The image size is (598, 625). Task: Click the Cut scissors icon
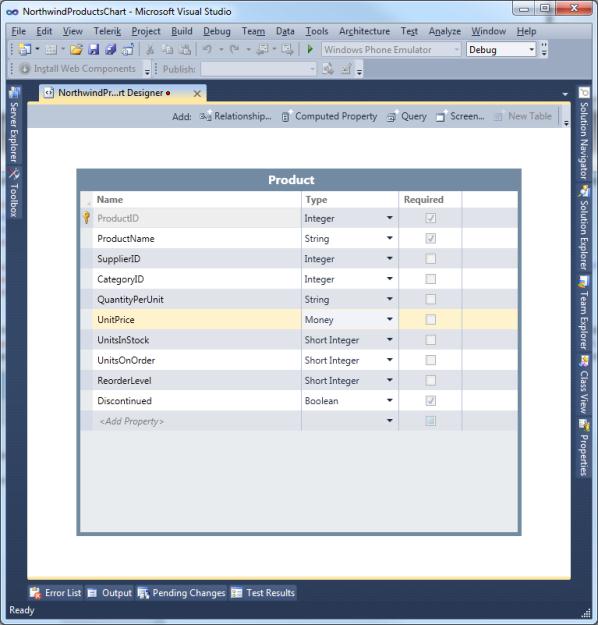click(150, 49)
